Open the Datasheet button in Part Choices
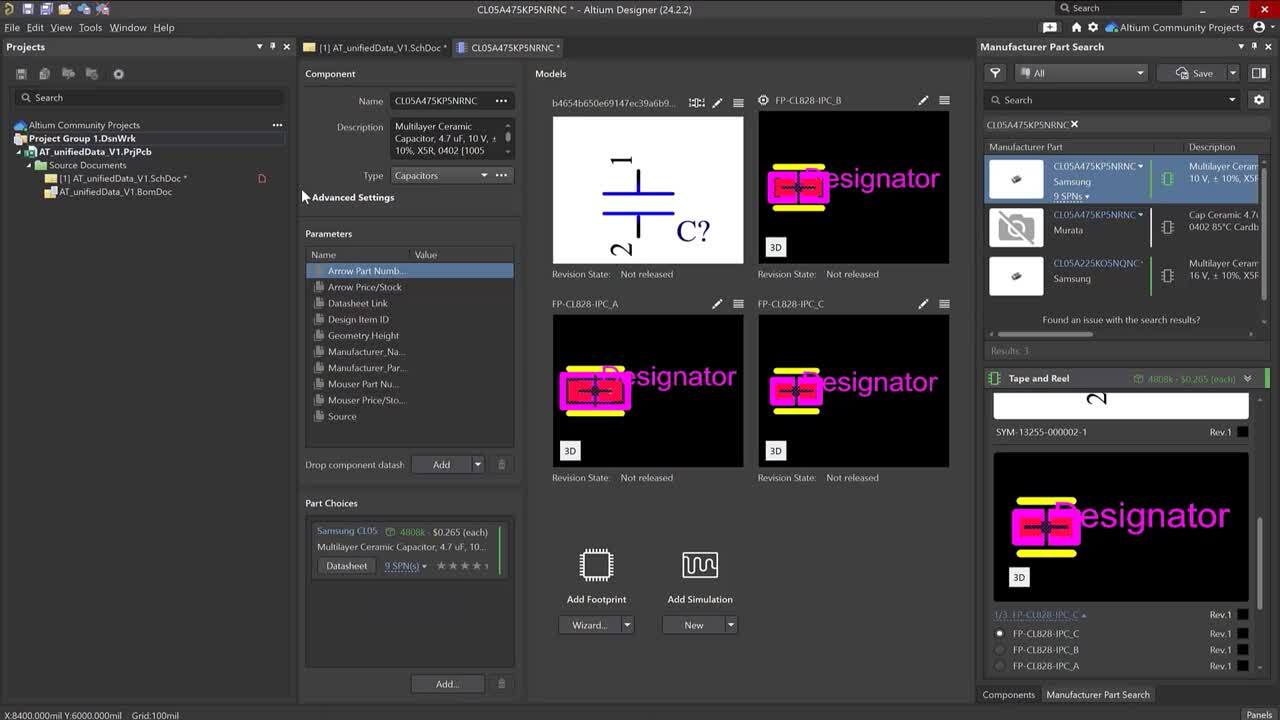The height and width of the screenshot is (720, 1280). click(x=346, y=566)
